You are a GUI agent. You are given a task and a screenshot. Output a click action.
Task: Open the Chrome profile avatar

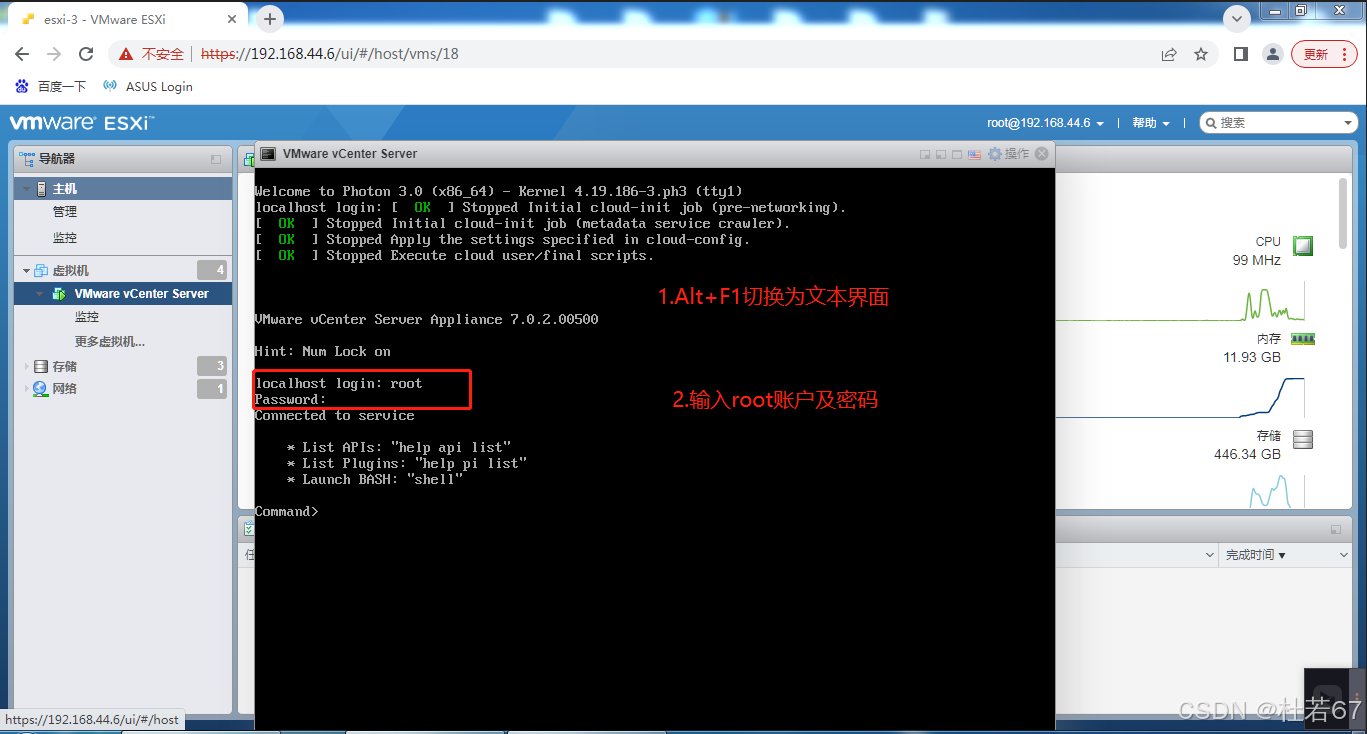[x=1273, y=54]
